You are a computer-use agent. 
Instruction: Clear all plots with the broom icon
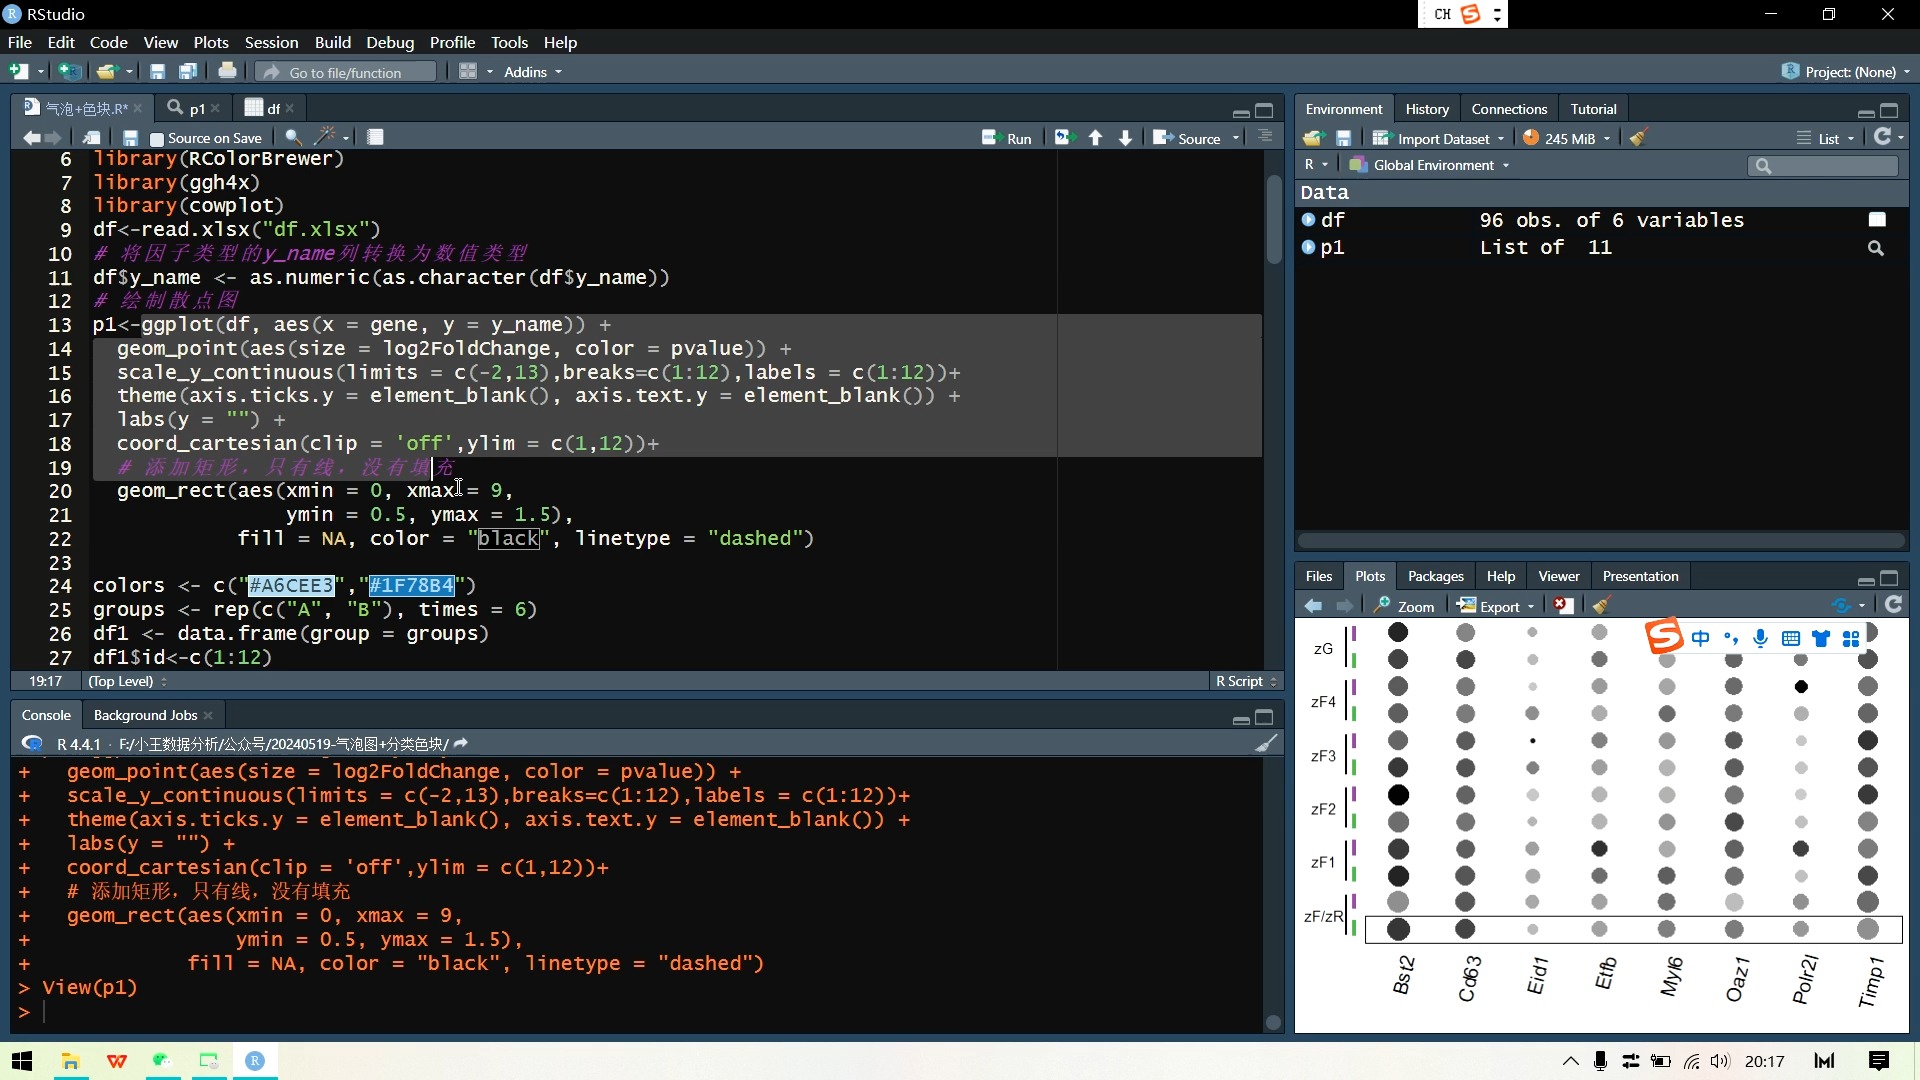click(1602, 606)
